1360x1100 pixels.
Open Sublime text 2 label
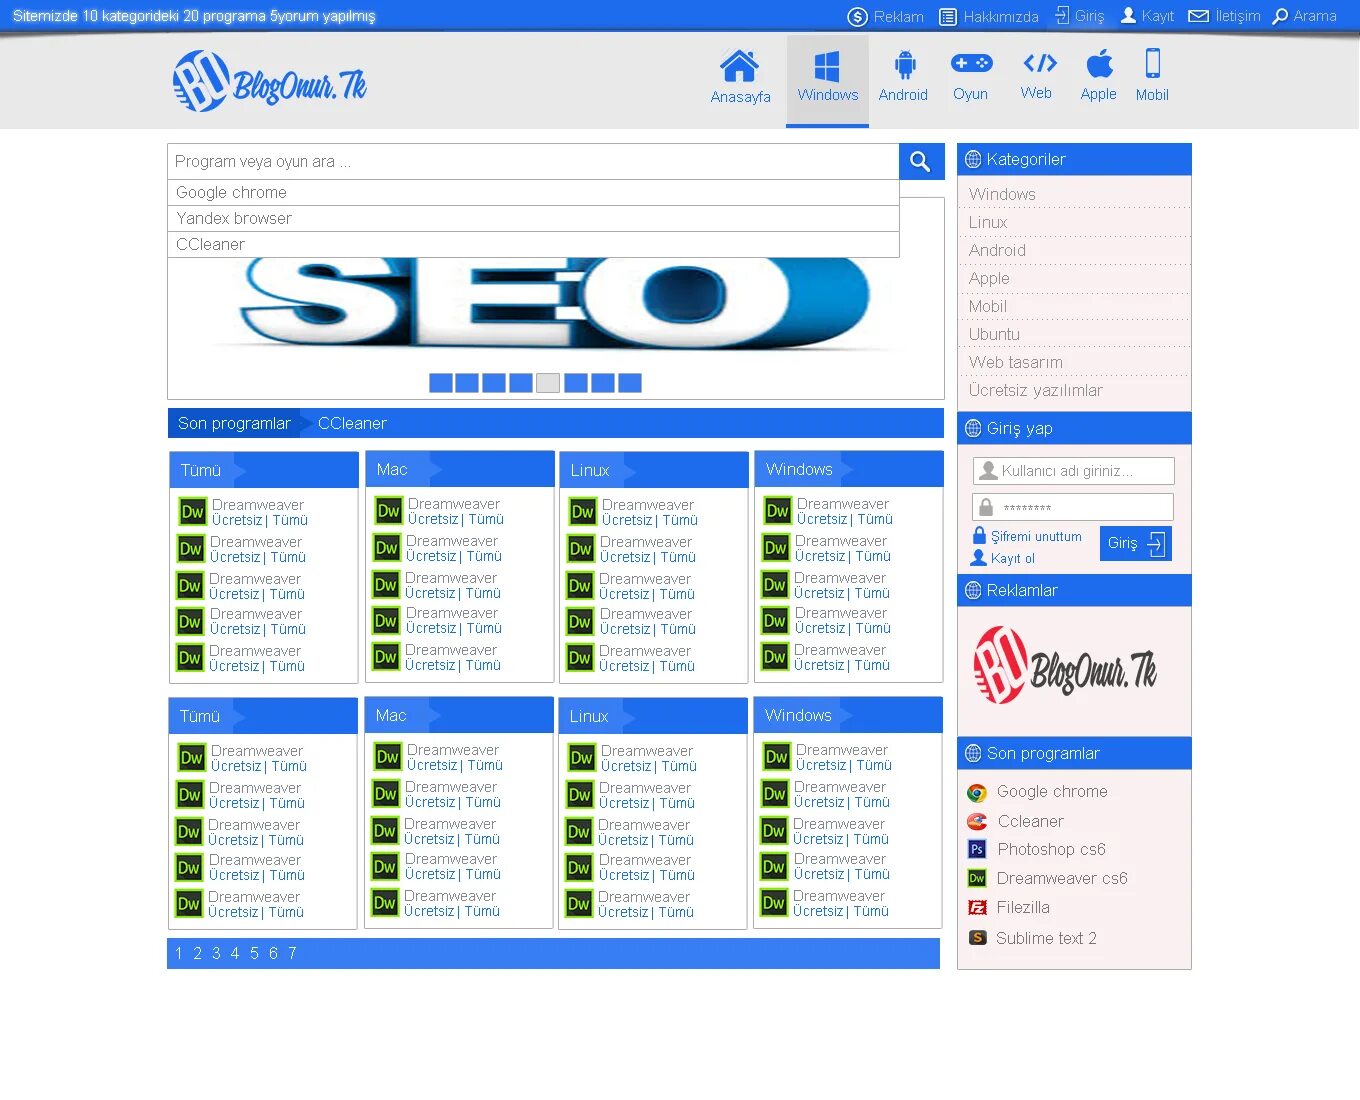pos(1046,939)
